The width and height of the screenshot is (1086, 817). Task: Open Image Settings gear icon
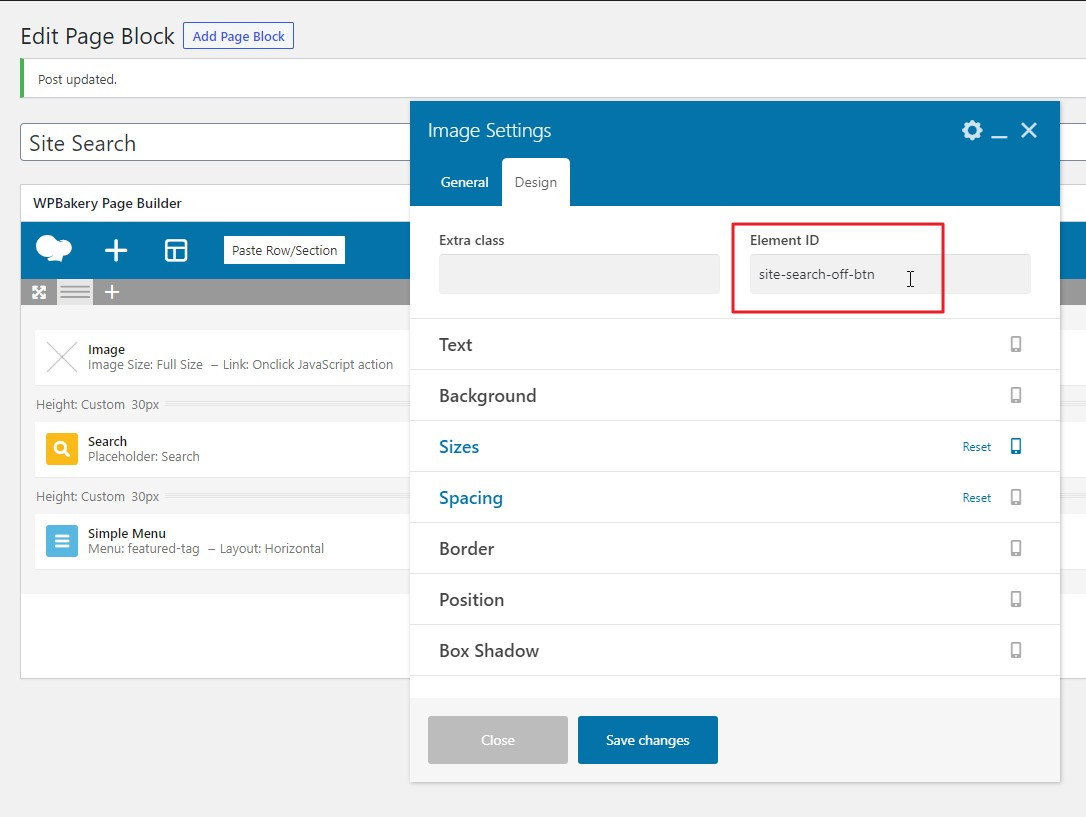[x=972, y=130]
